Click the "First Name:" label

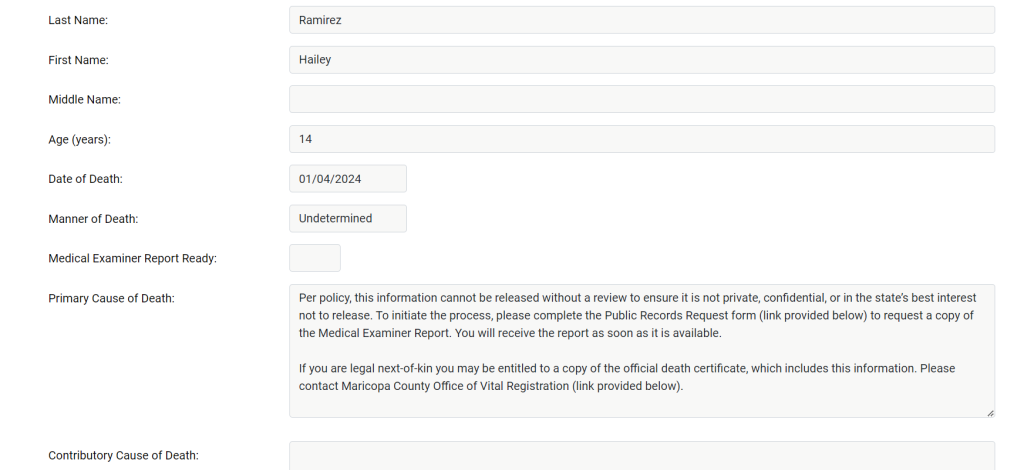(x=78, y=60)
